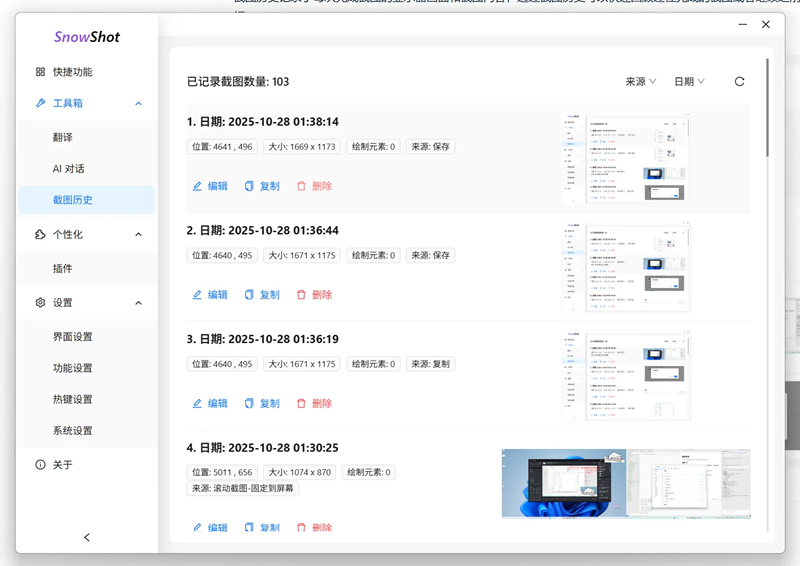Viewport: 800px width, 566px height.
Task: Click the 工具箱 wrench icon
Action: coord(40,103)
